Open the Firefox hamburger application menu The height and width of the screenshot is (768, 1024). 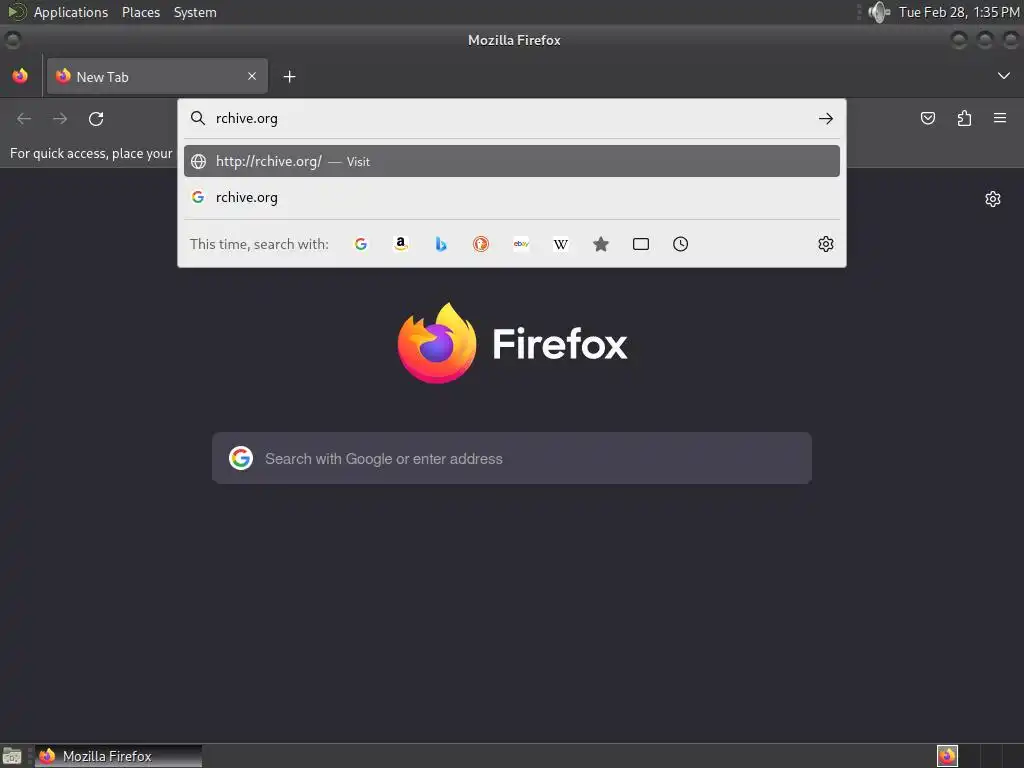pos(1000,118)
